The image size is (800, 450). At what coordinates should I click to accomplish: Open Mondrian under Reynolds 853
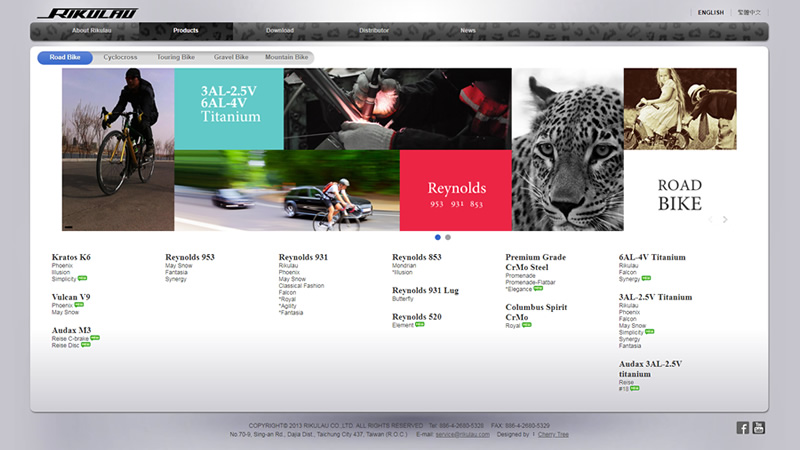tap(404, 265)
